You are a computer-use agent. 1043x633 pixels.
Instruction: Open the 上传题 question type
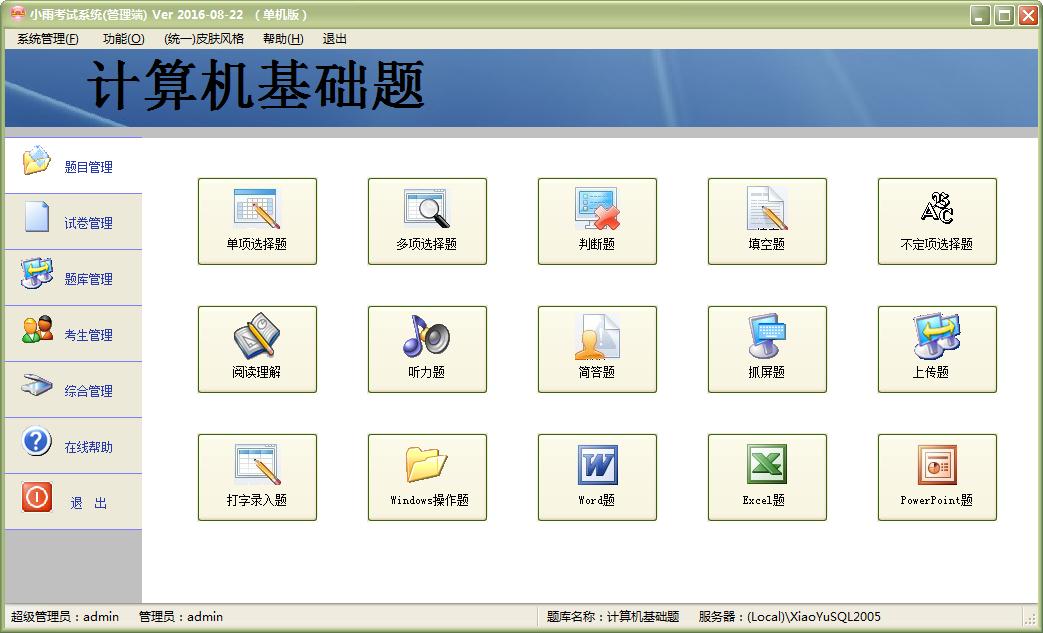click(937, 349)
